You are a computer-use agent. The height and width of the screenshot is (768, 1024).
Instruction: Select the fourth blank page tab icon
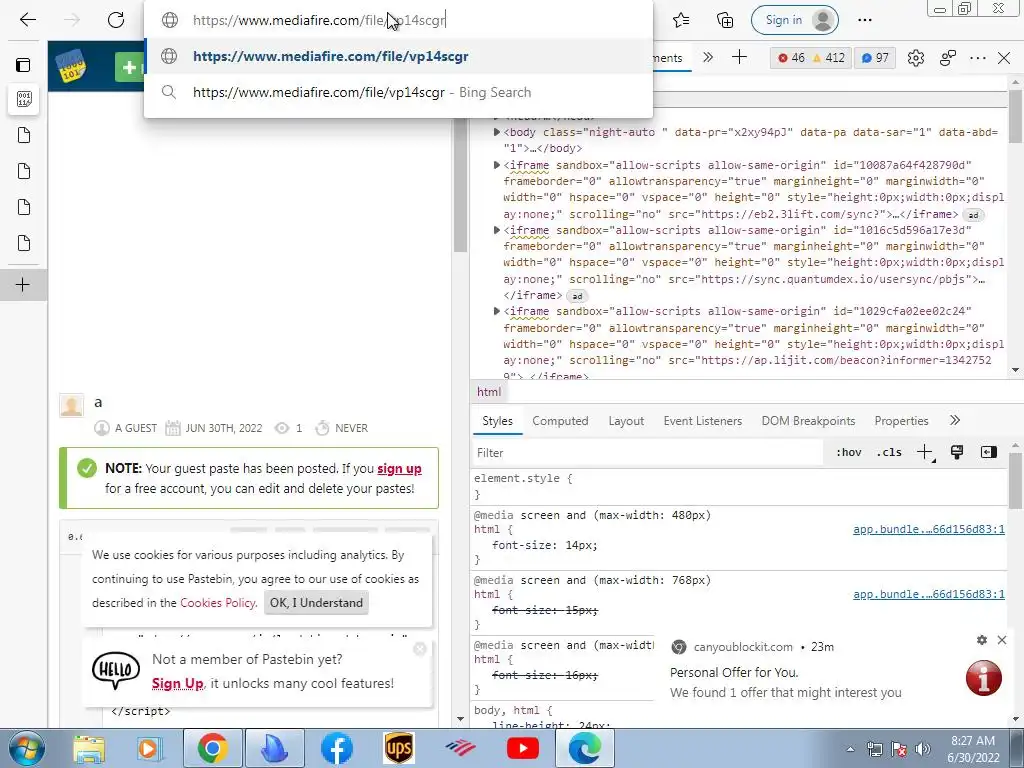click(24, 243)
